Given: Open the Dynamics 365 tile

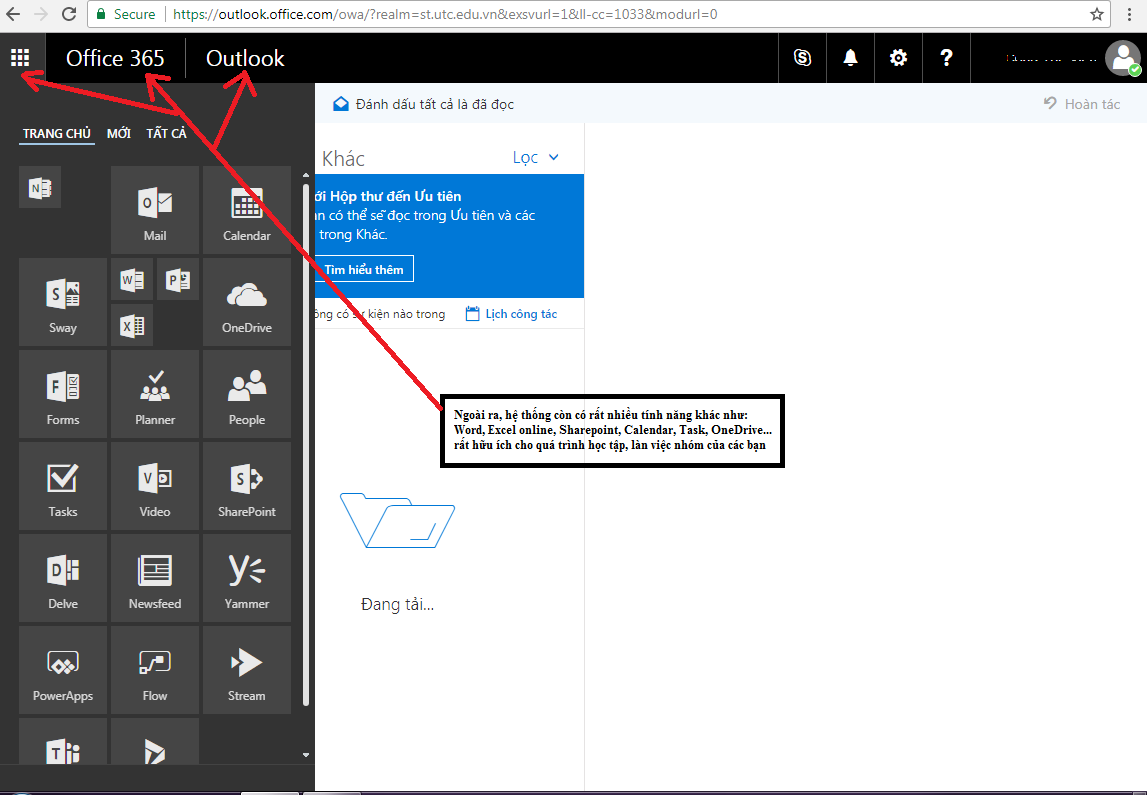Looking at the screenshot, I should click(154, 742).
